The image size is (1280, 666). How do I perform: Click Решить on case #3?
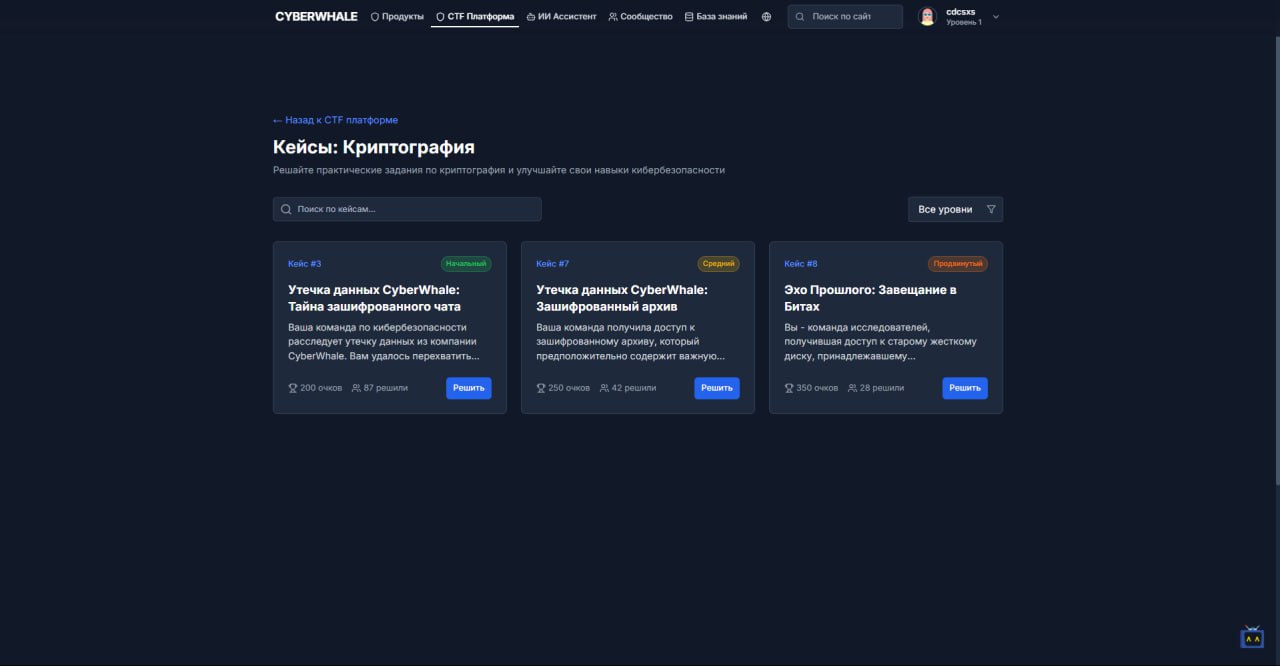[469, 388]
